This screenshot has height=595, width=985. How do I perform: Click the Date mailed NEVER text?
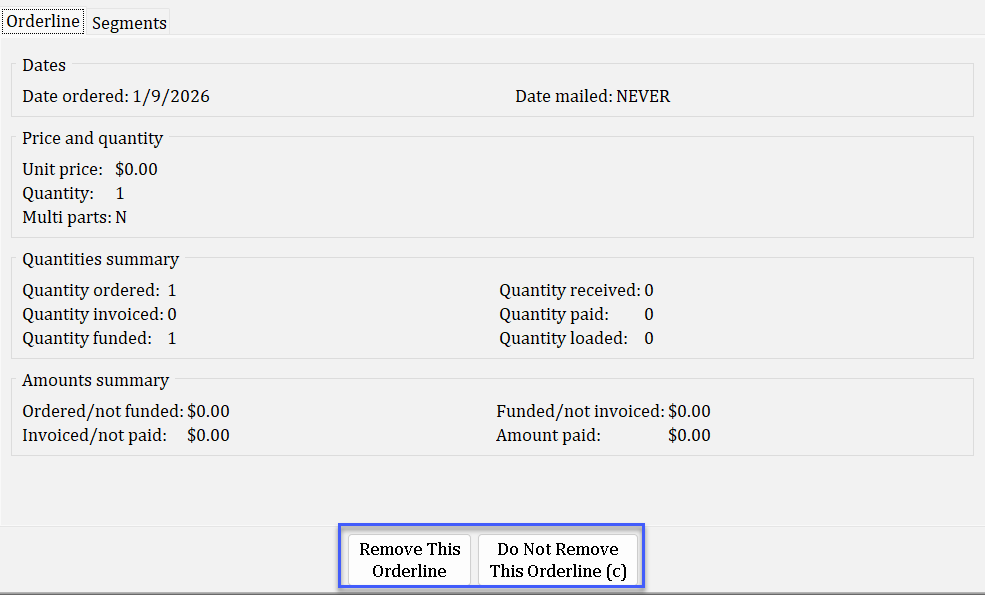(x=592, y=96)
